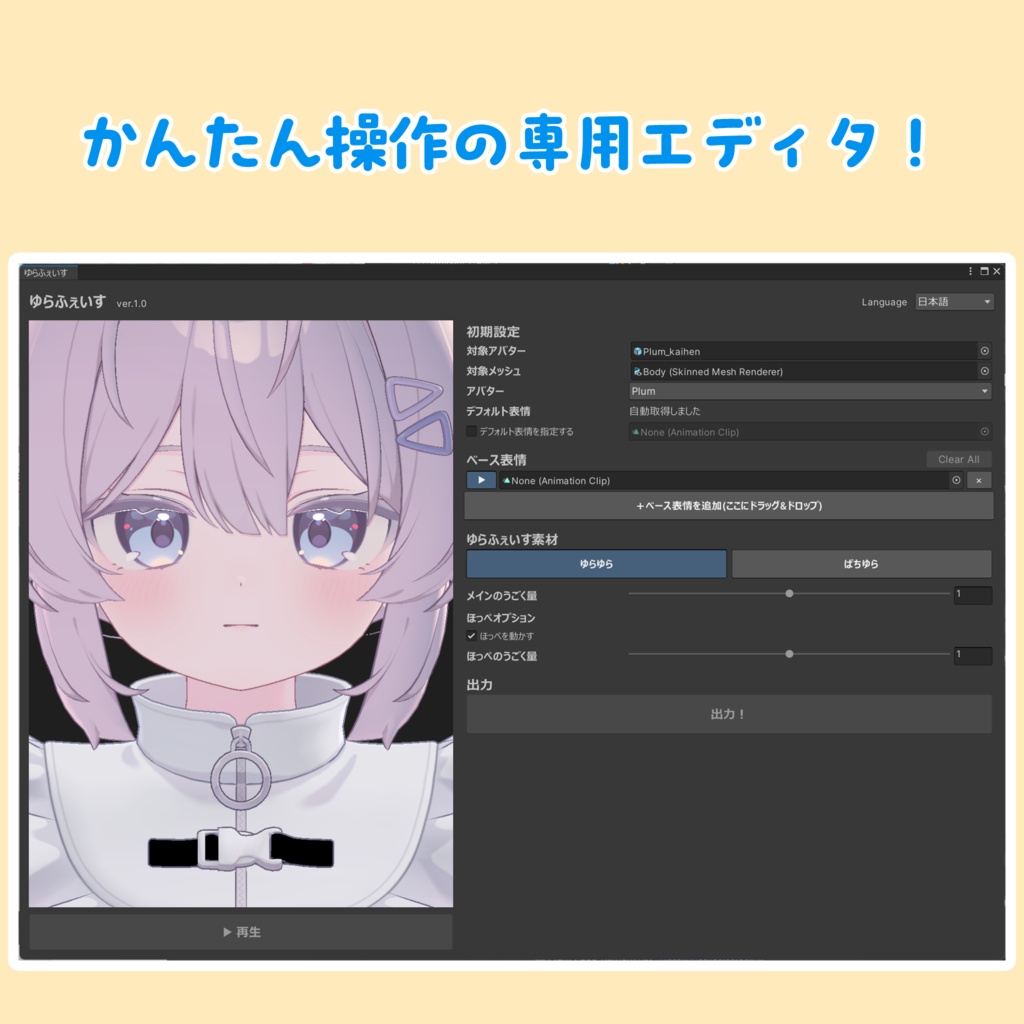Screen dimensions: 1024x1024
Task: Select the ゆらふぇいす window tab
Action: click(x=47, y=272)
